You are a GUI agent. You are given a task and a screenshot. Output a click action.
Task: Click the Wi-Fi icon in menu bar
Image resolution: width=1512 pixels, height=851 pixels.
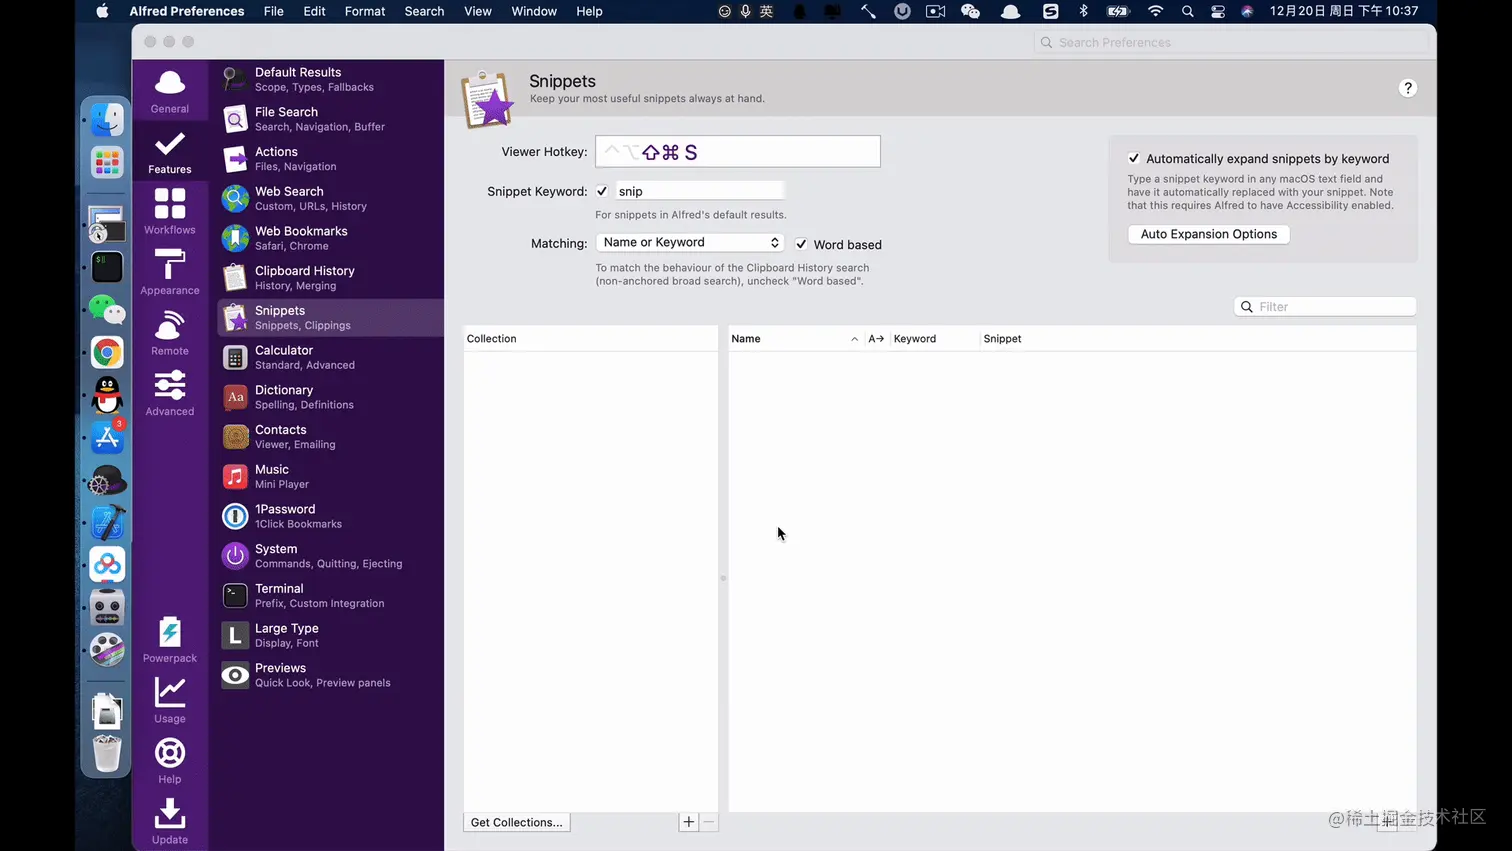tap(1155, 11)
